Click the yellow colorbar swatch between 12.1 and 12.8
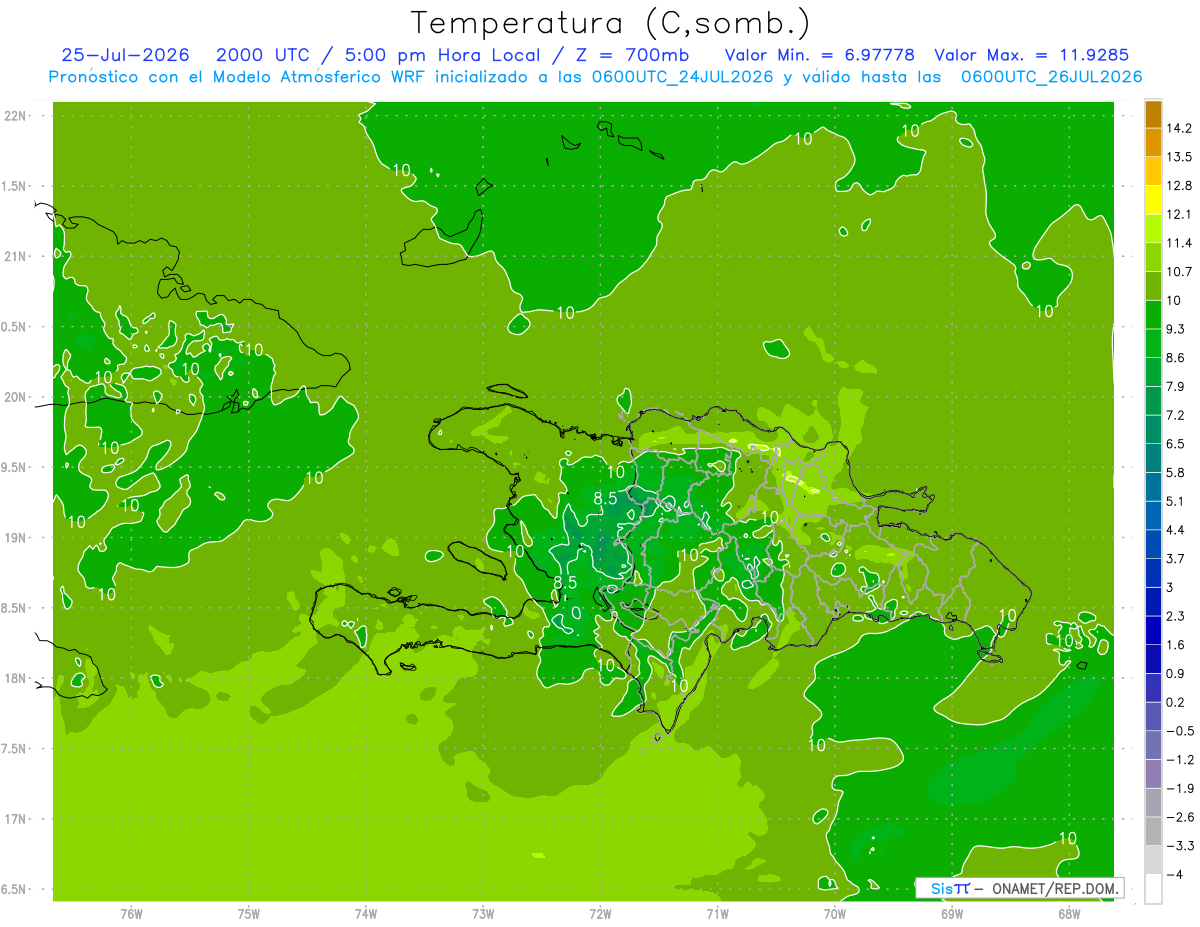Screen dimensions: 1200x927 [1153, 200]
